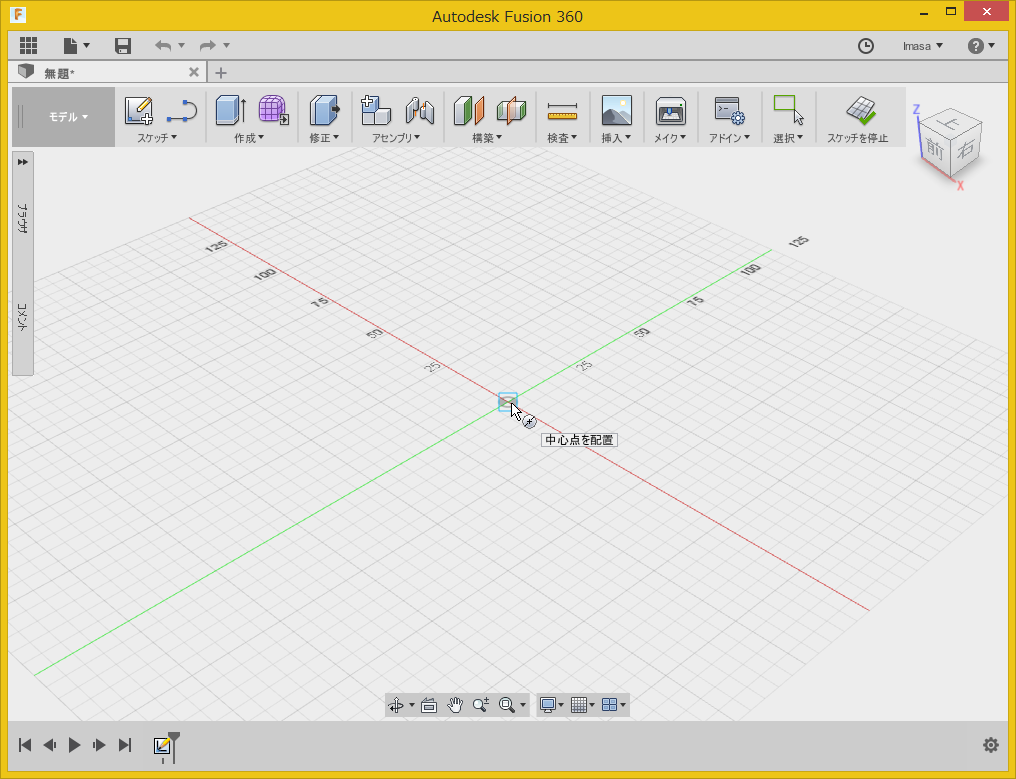Redo the last action
The image size is (1016, 779).
[x=207, y=45]
